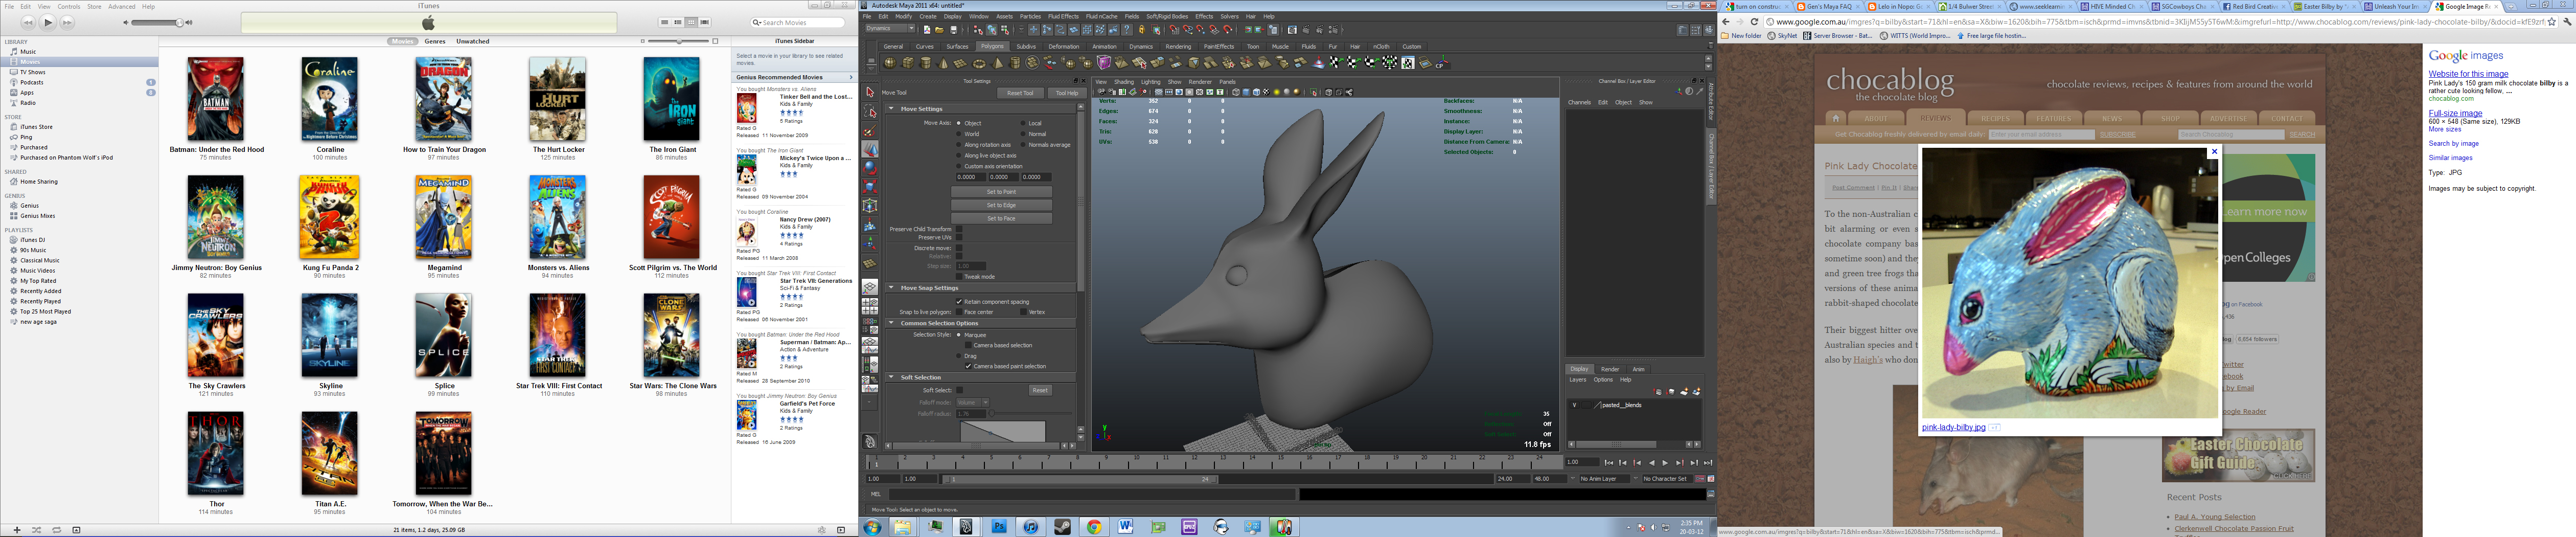Click the pink-lady-bilby.jpg link
The image size is (2576, 537).
pyautogui.click(x=1953, y=427)
